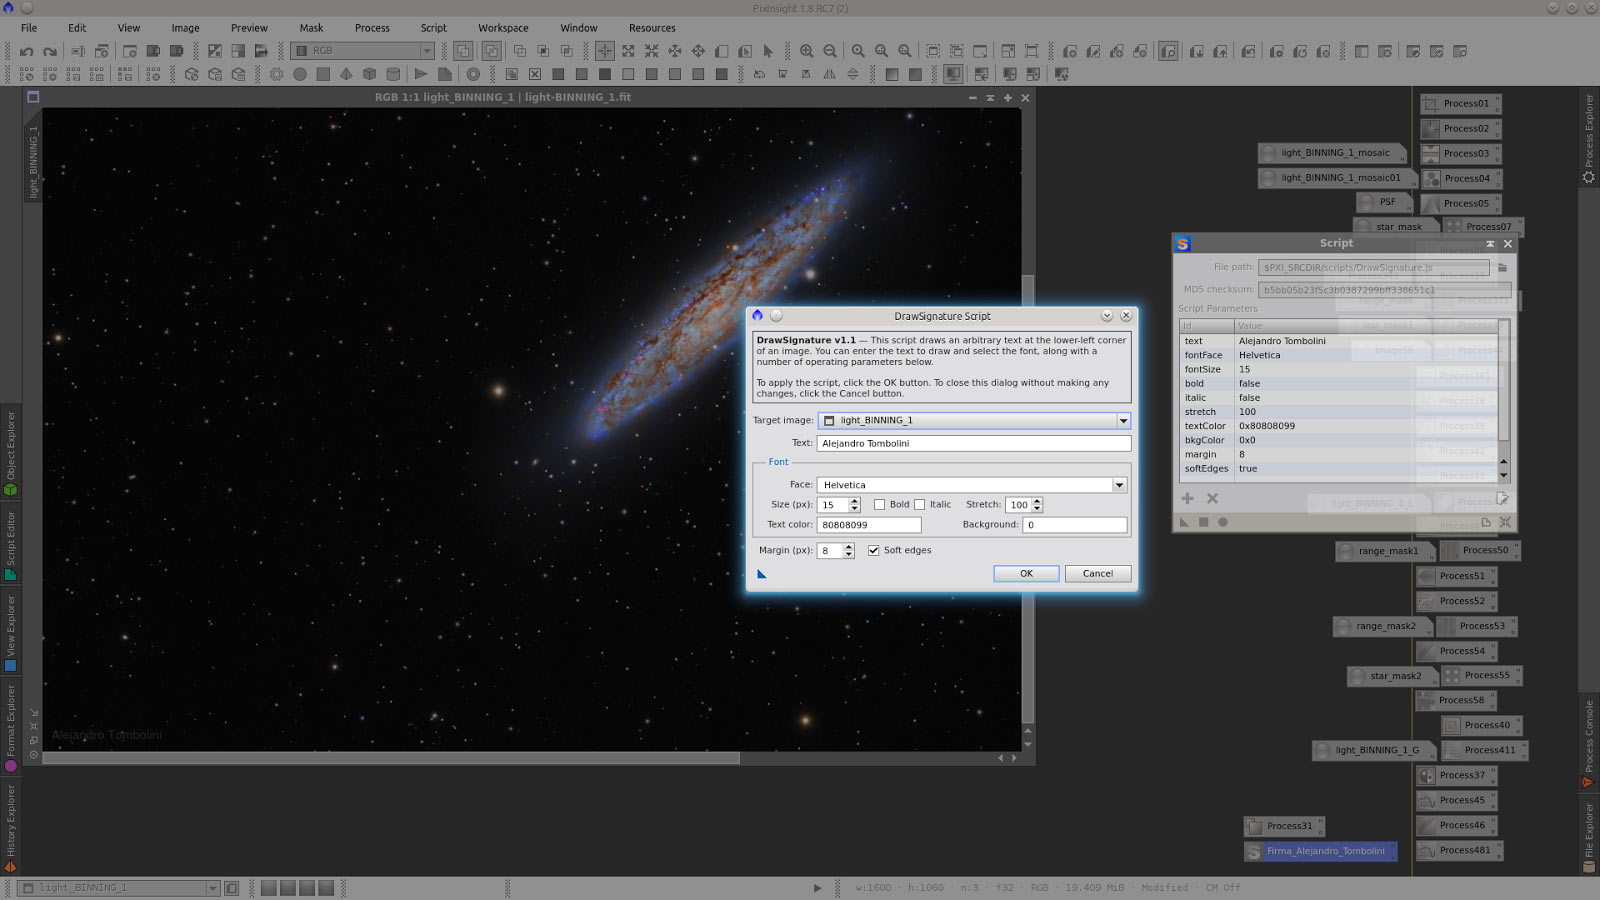Click the folder icon beside File path

click(1502, 267)
